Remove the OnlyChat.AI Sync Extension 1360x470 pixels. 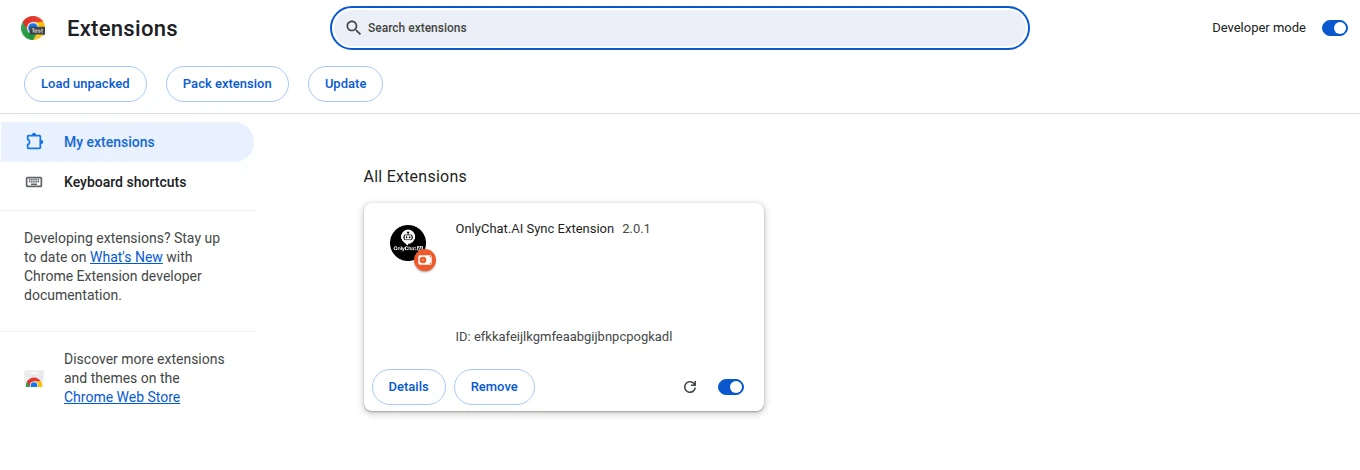[x=494, y=387]
